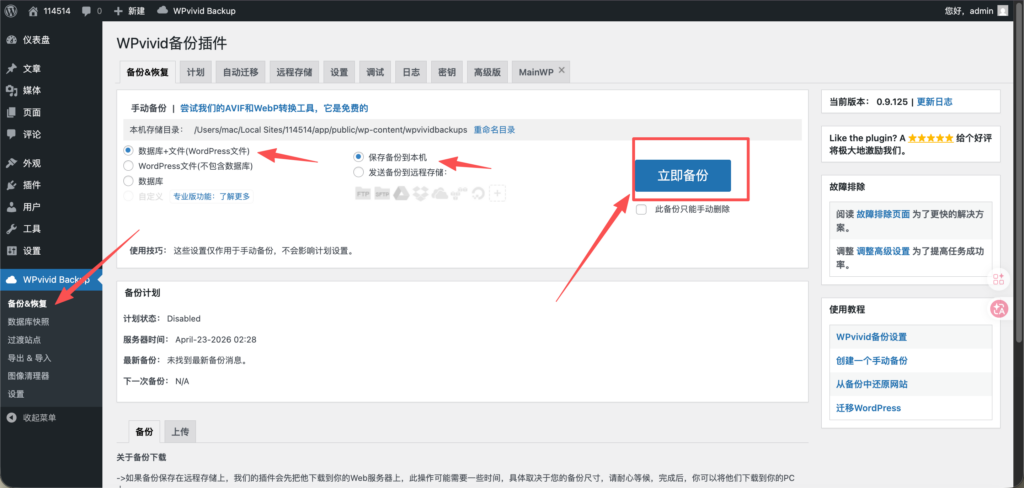Screen dimensions: 1024x488
Task: Click the Dropbox storage icon
Action: tap(421, 193)
